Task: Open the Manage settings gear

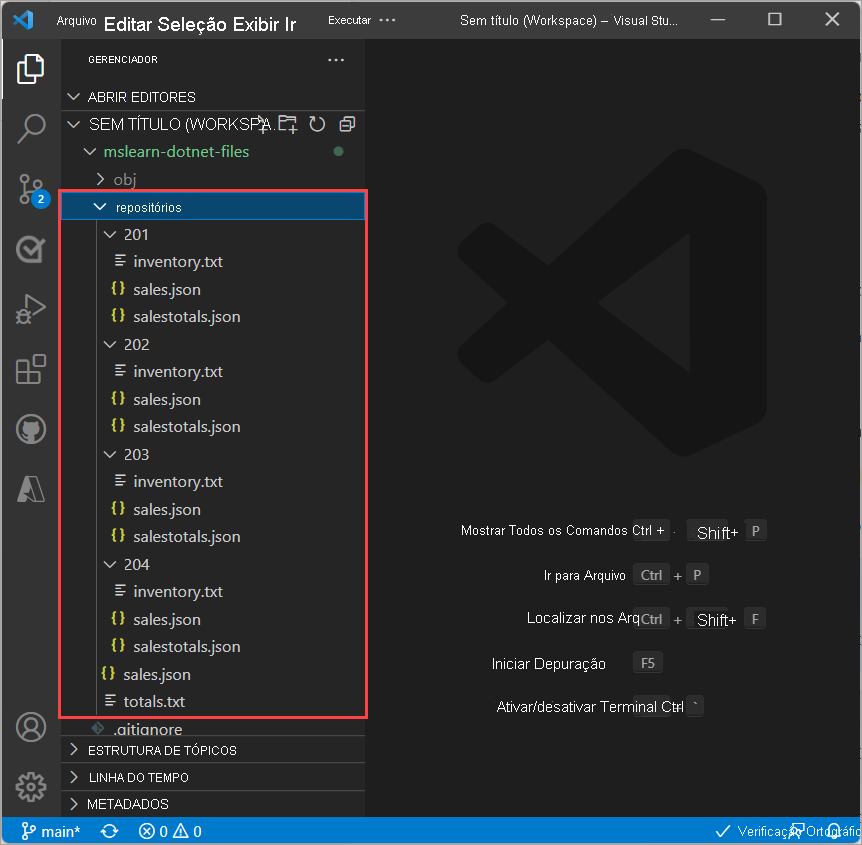Action: pos(31,786)
